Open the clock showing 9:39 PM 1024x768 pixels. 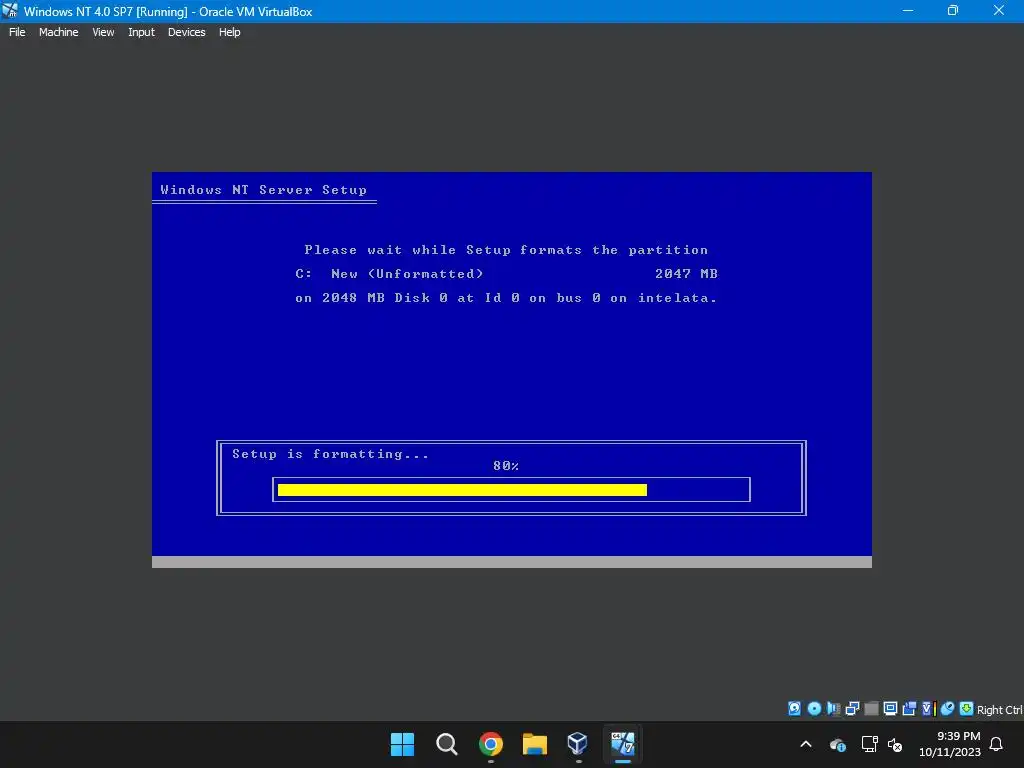950,744
